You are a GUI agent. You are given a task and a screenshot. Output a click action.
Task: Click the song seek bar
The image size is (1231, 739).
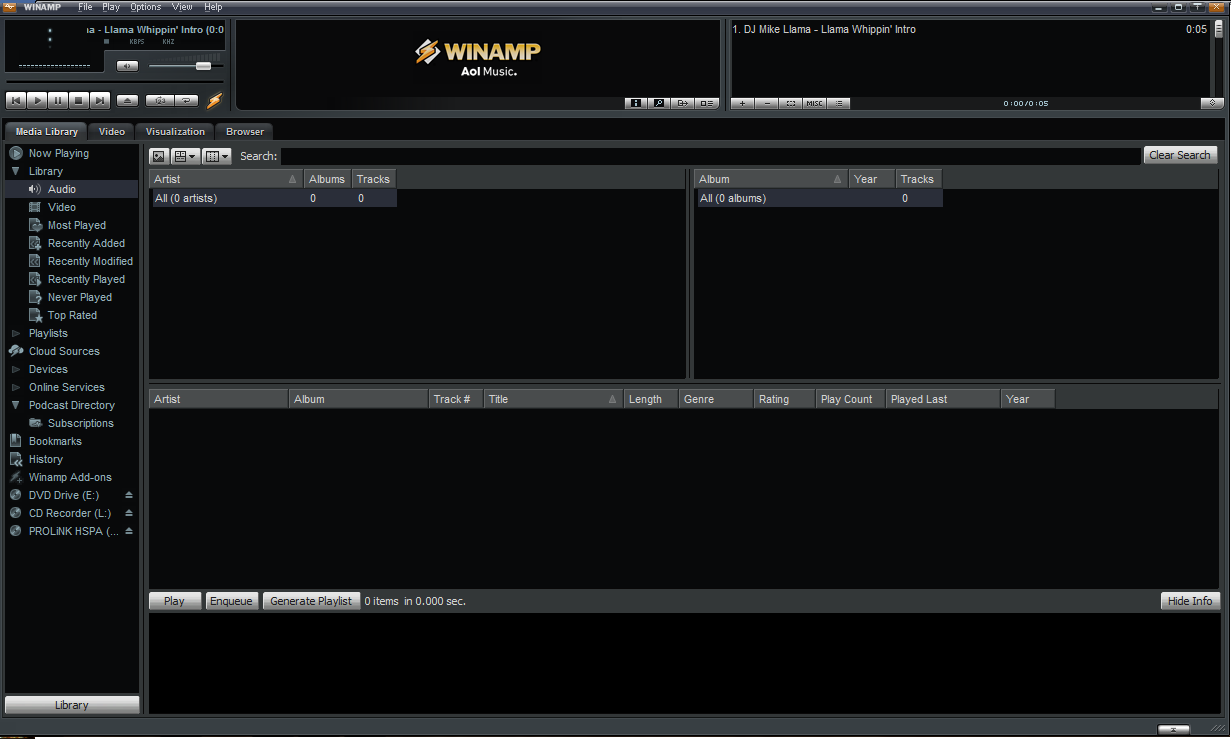[114, 82]
